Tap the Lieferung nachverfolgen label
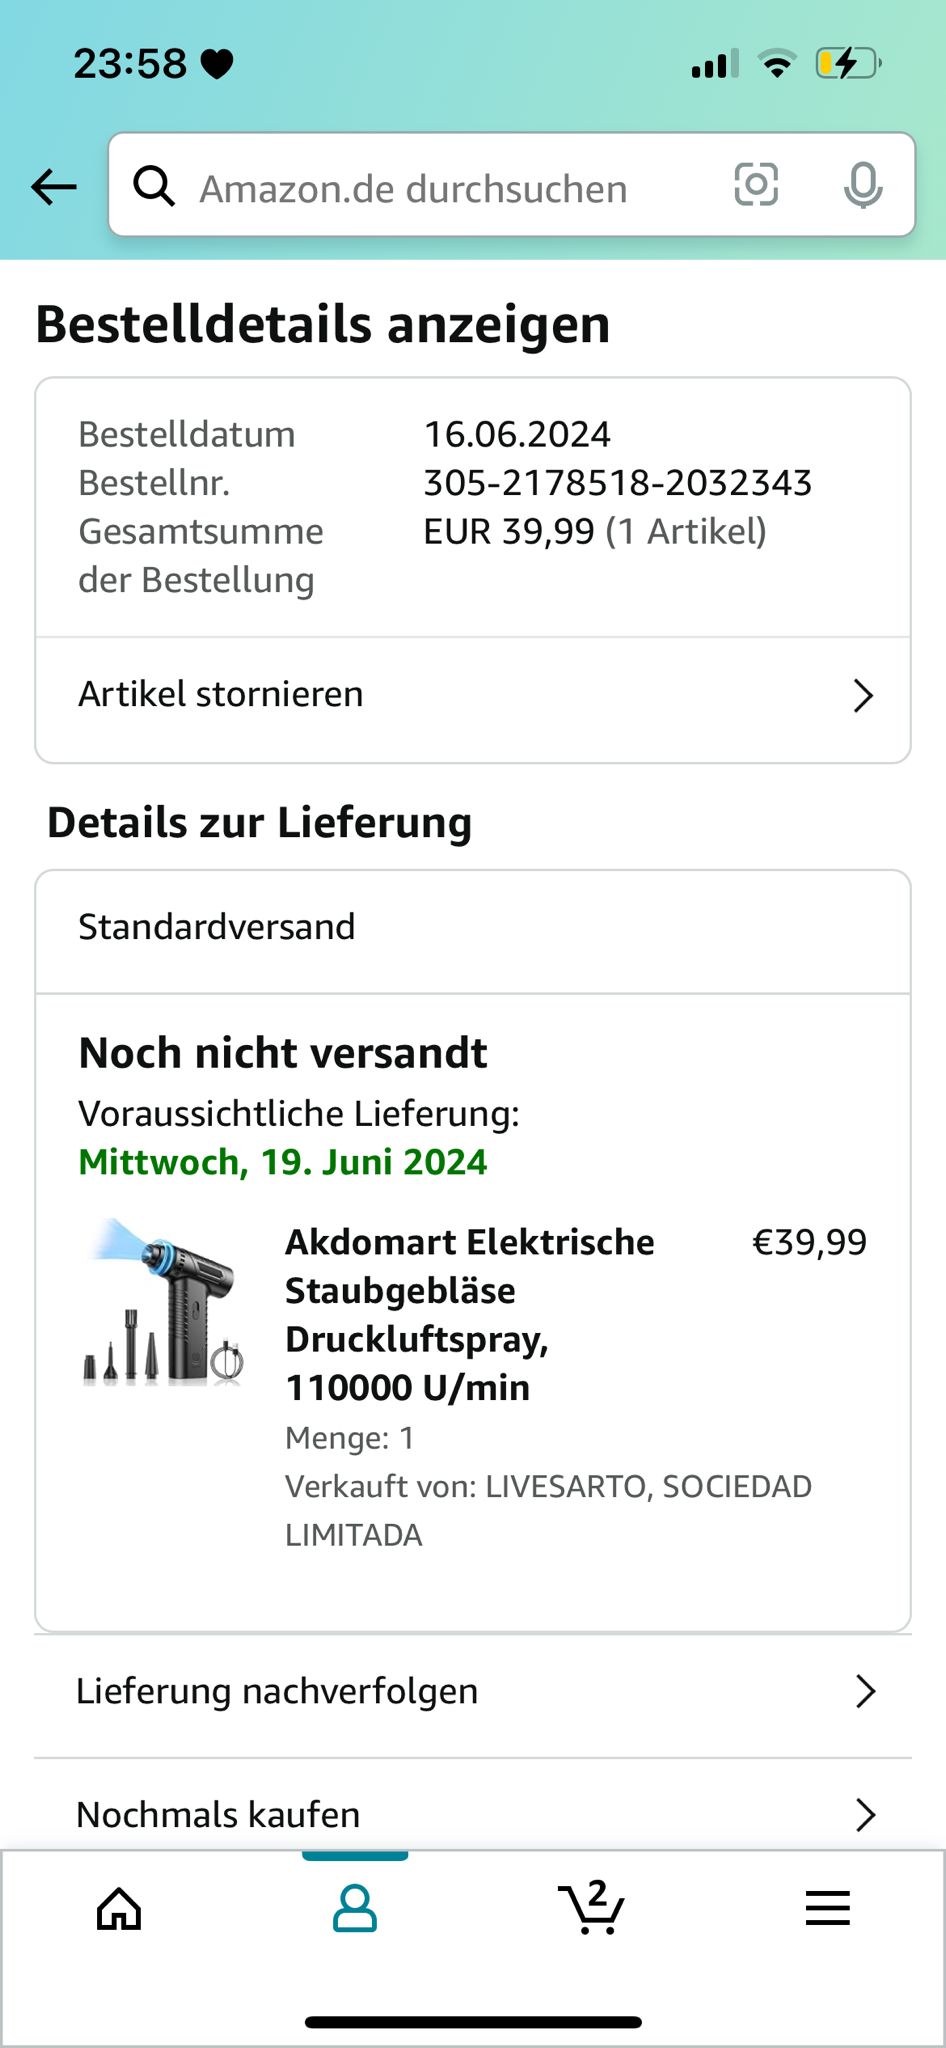Image resolution: width=946 pixels, height=2048 pixels. (x=277, y=1691)
